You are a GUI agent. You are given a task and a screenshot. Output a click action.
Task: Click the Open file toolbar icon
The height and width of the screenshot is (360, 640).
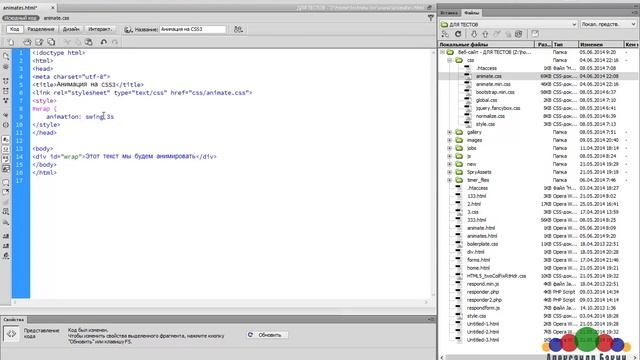click(27, 42)
